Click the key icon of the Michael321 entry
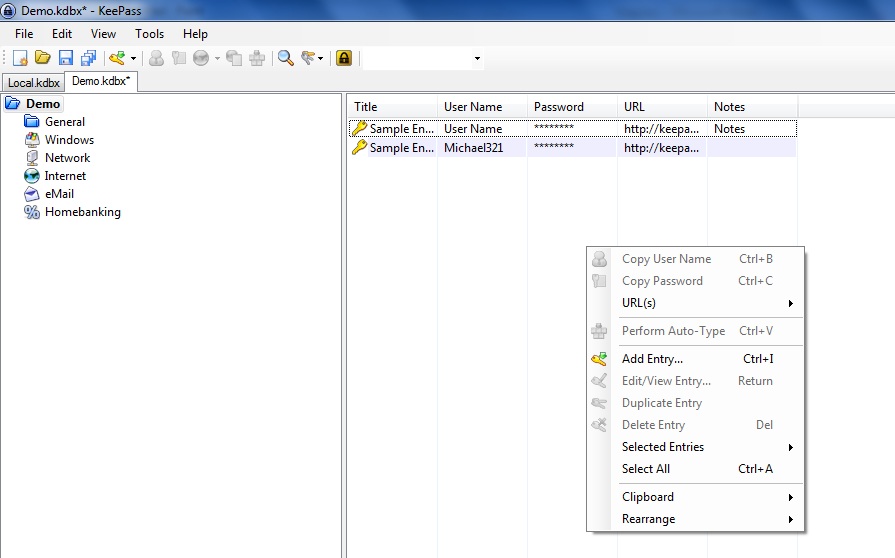The image size is (895, 558). pos(359,148)
